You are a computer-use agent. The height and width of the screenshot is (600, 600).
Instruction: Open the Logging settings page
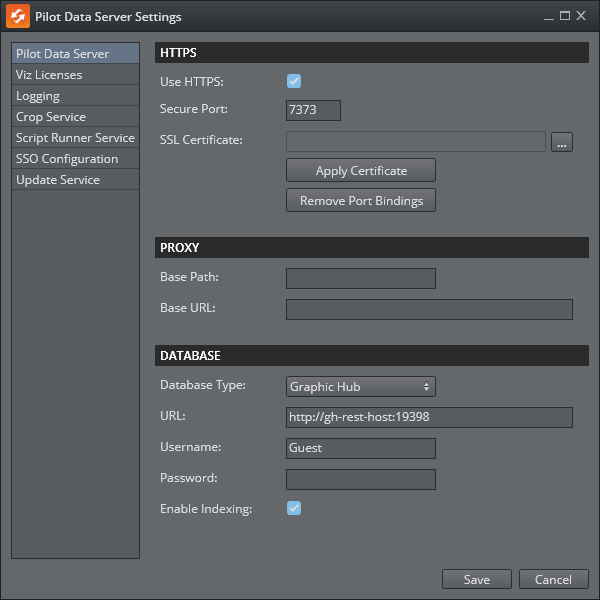point(75,96)
